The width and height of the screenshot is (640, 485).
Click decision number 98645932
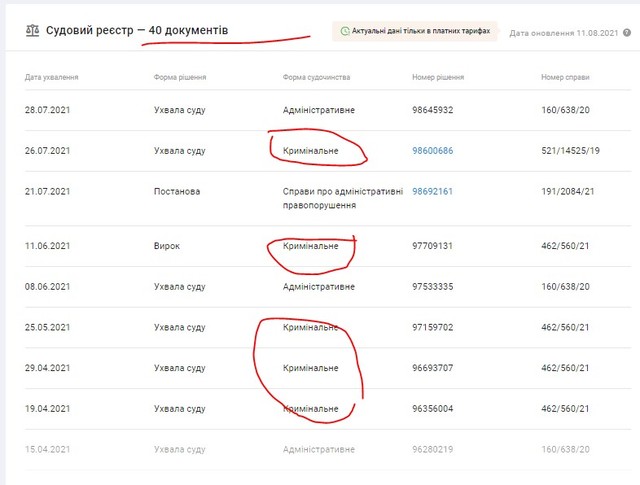433,110
